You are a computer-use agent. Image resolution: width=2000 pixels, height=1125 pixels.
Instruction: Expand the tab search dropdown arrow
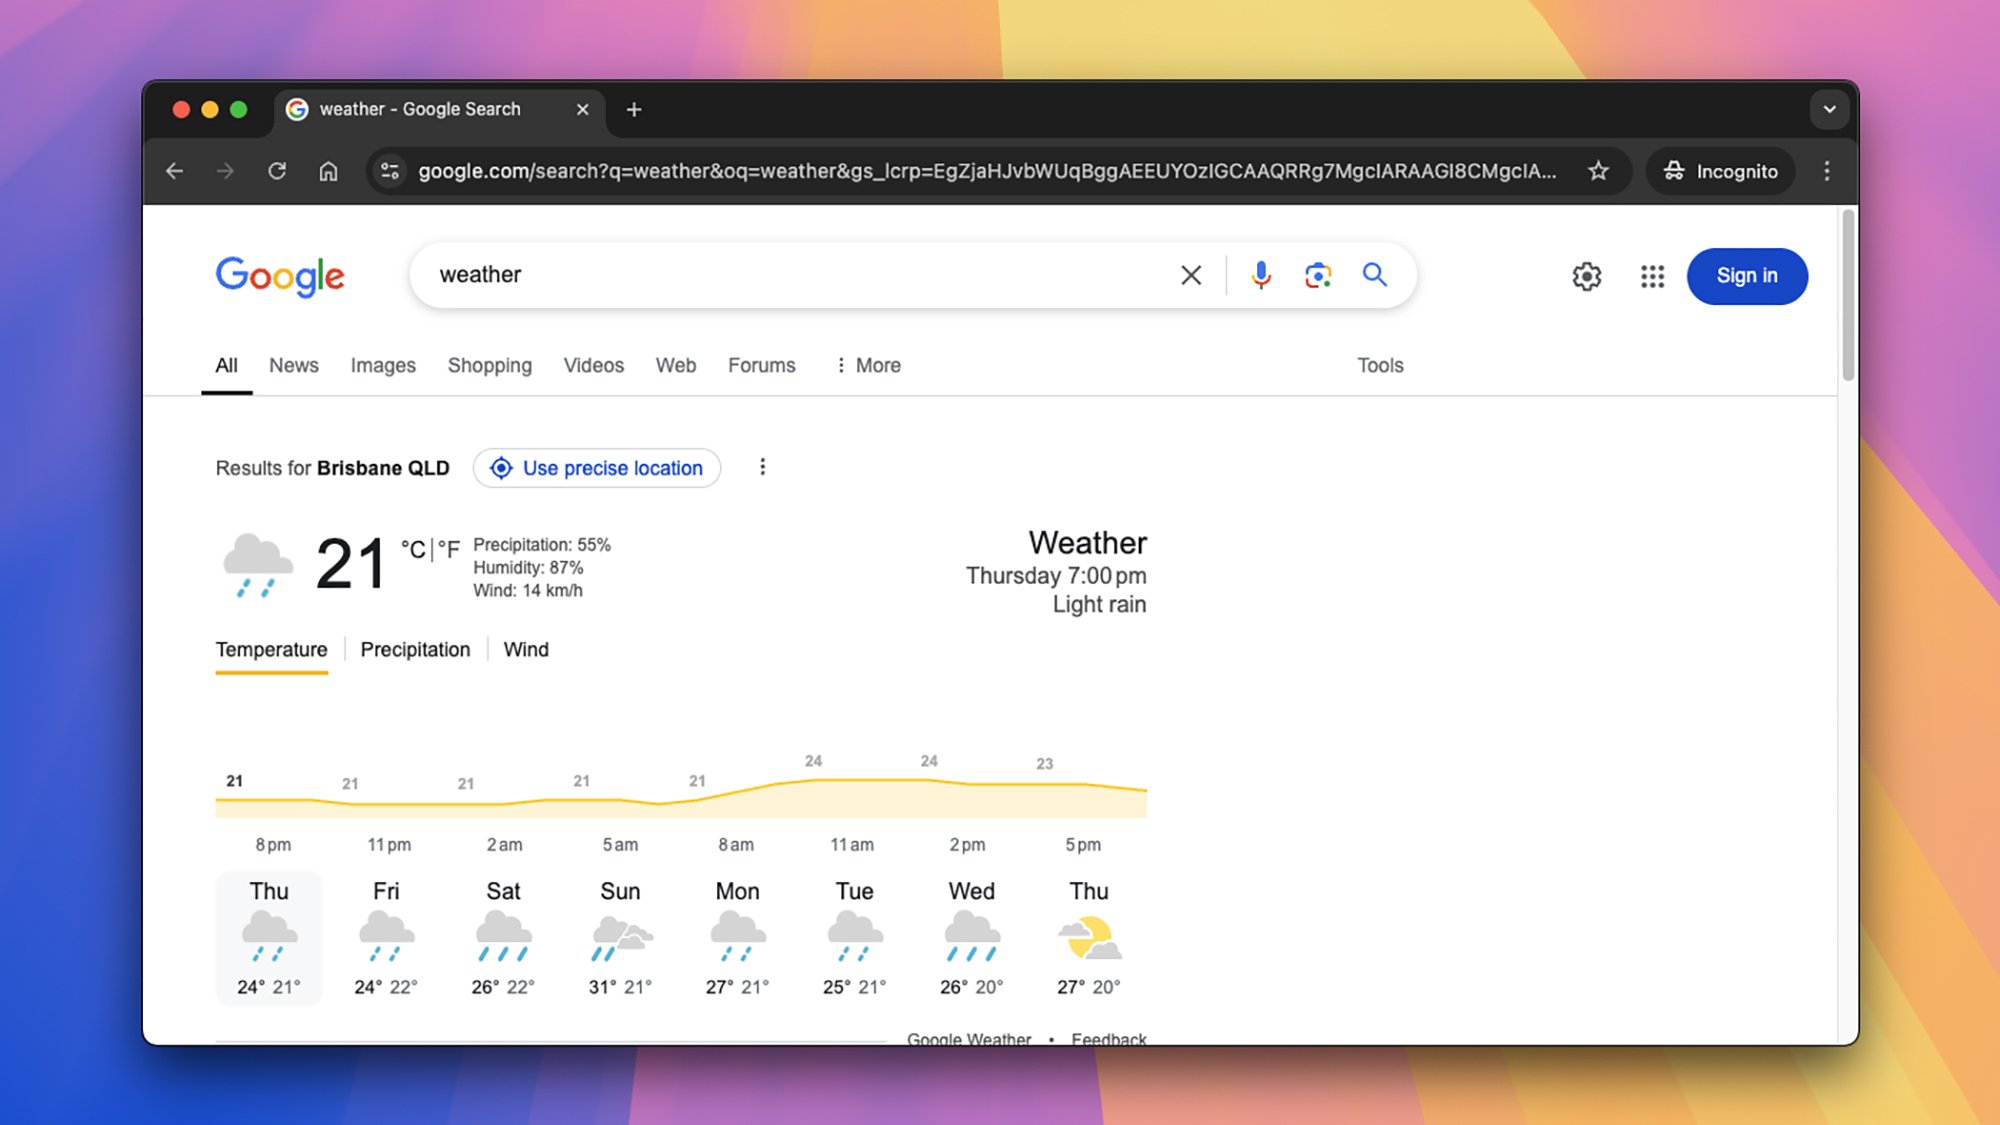point(1829,109)
